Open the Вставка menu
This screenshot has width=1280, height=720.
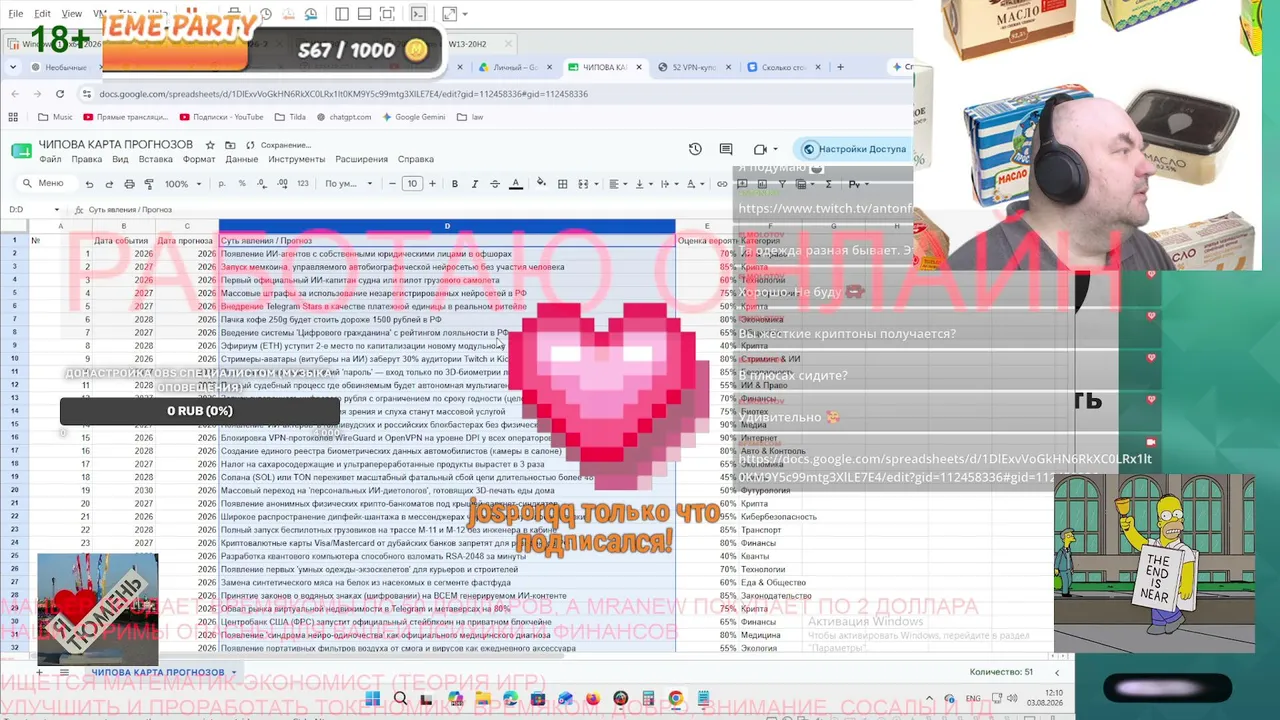click(x=156, y=159)
